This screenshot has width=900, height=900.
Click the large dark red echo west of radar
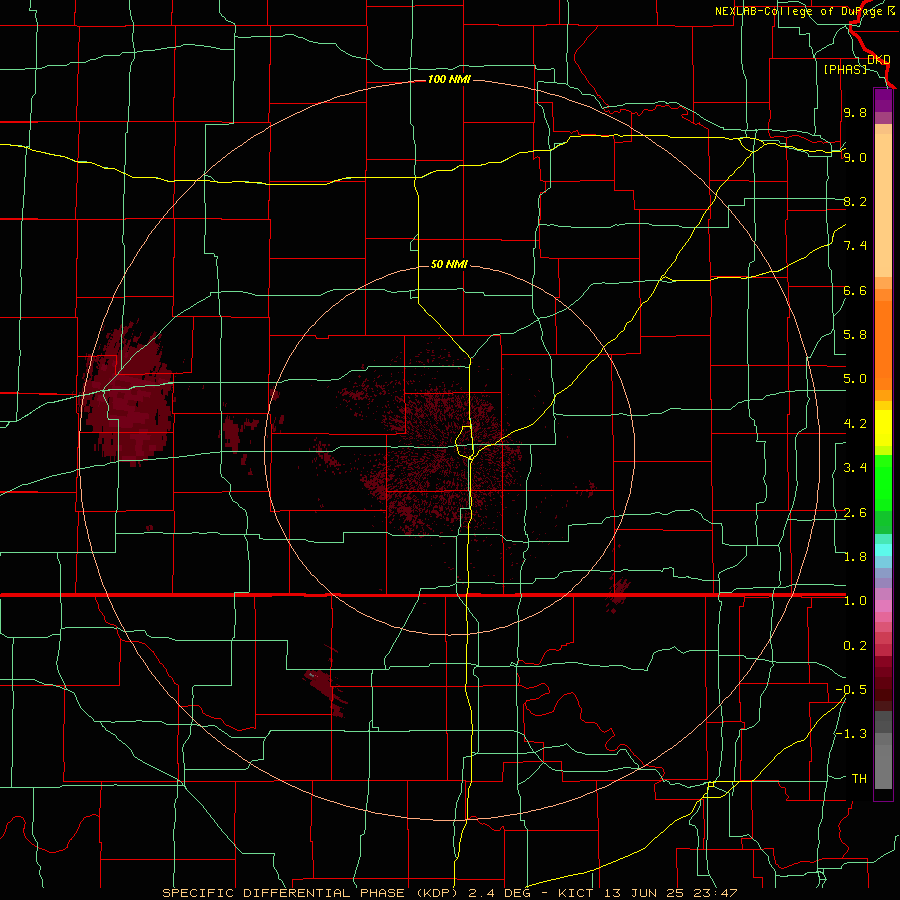click(127, 394)
